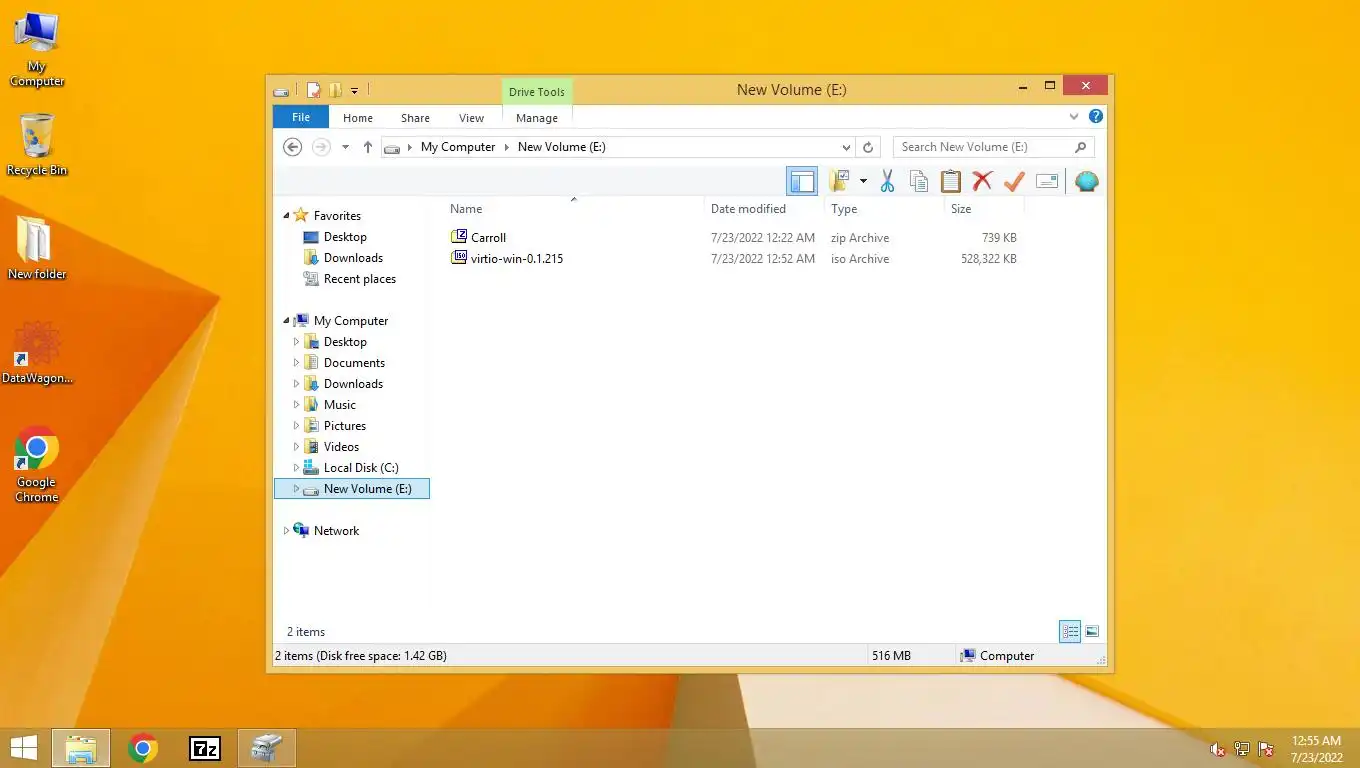The image size is (1360, 768).
Task: Expand the Local Disk (C:) node
Action: pyautogui.click(x=296, y=468)
